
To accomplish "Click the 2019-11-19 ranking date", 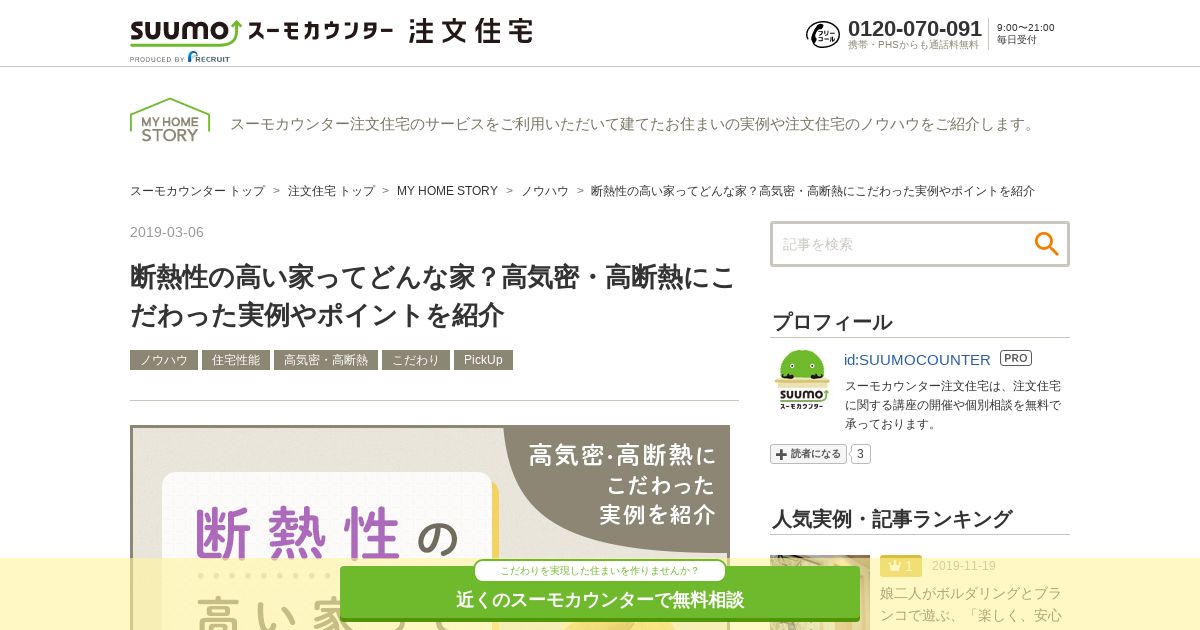I will (964, 566).
